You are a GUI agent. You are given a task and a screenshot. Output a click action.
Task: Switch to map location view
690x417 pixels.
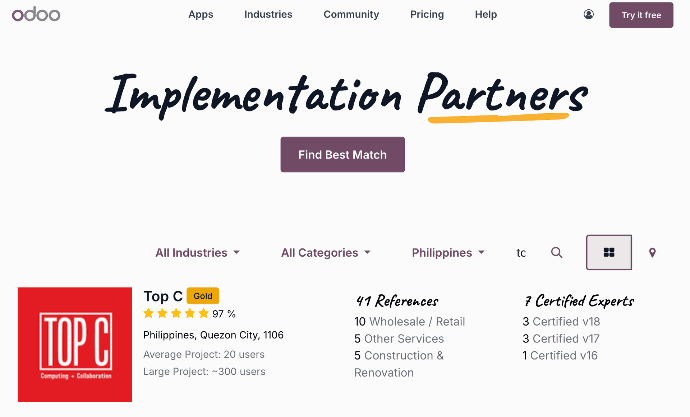pos(653,253)
